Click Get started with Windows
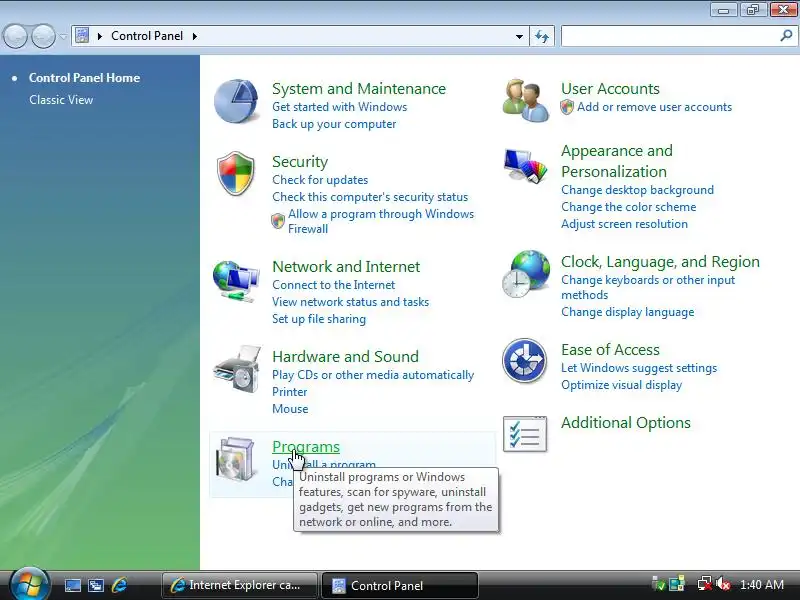800x600 pixels. pos(339,107)
